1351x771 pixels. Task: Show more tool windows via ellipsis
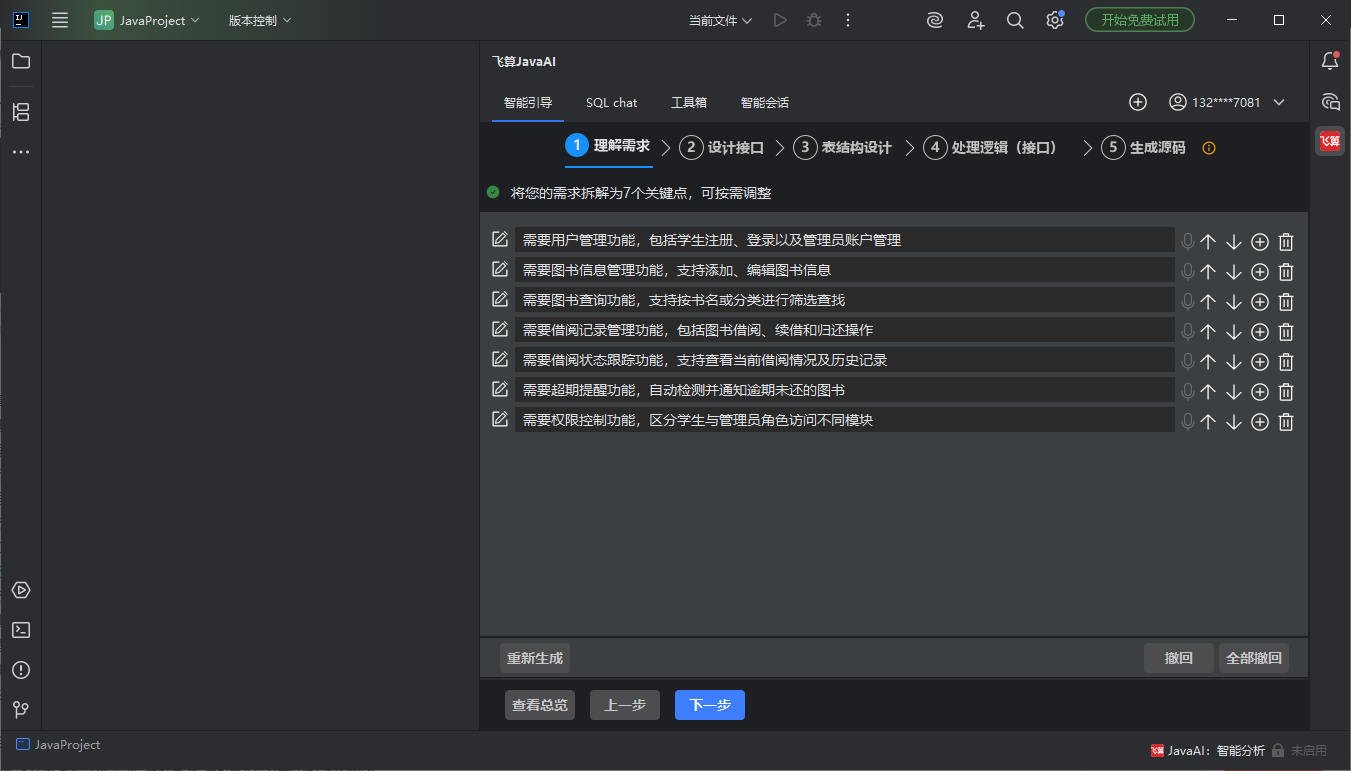20,152
